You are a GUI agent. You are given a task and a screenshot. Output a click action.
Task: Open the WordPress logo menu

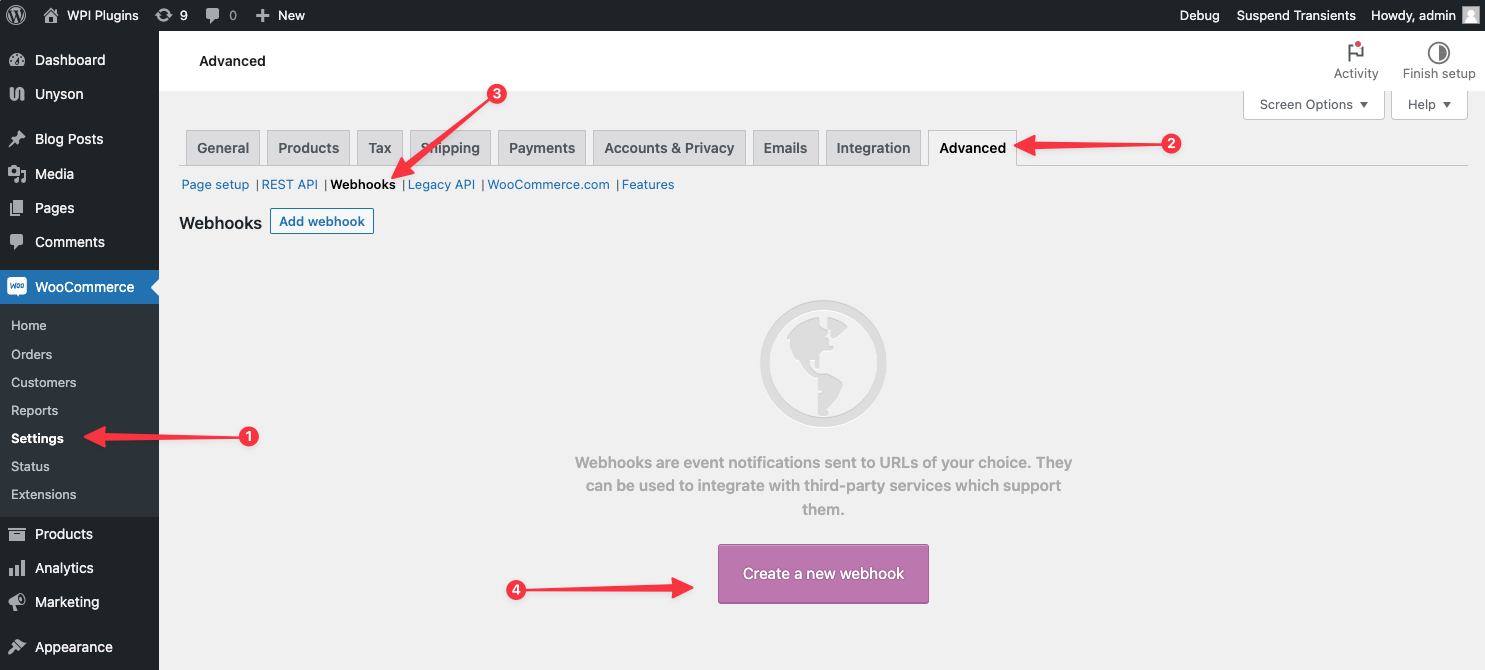[15, 15]
